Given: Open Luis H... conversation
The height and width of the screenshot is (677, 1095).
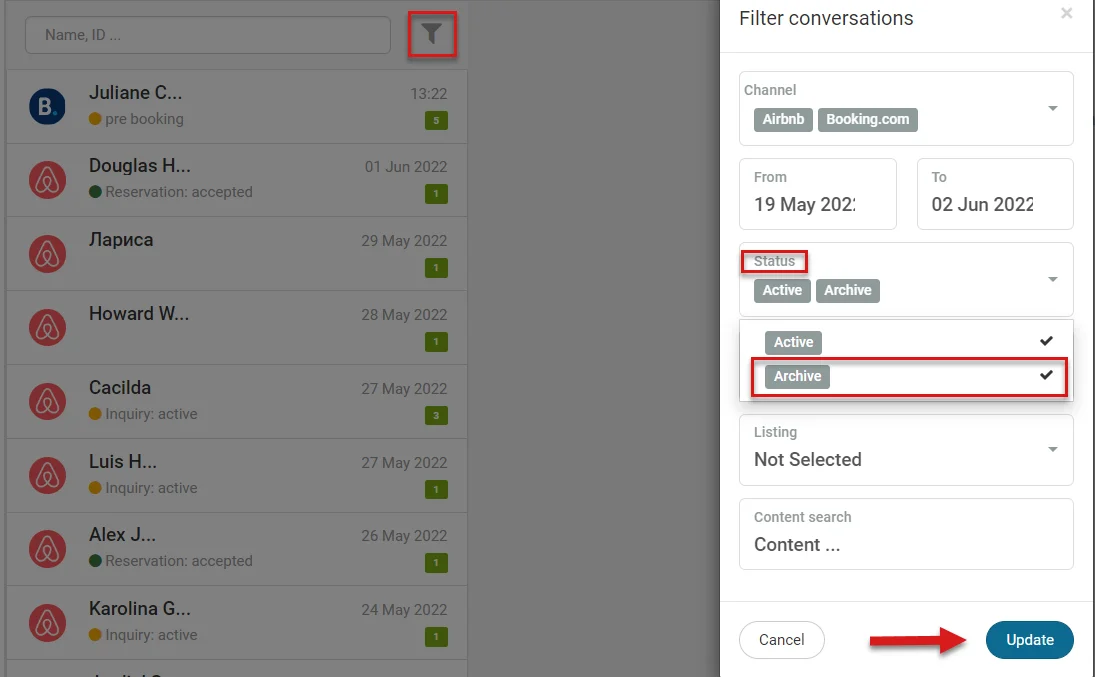Looking at the screenshot, I should point(237,476).
